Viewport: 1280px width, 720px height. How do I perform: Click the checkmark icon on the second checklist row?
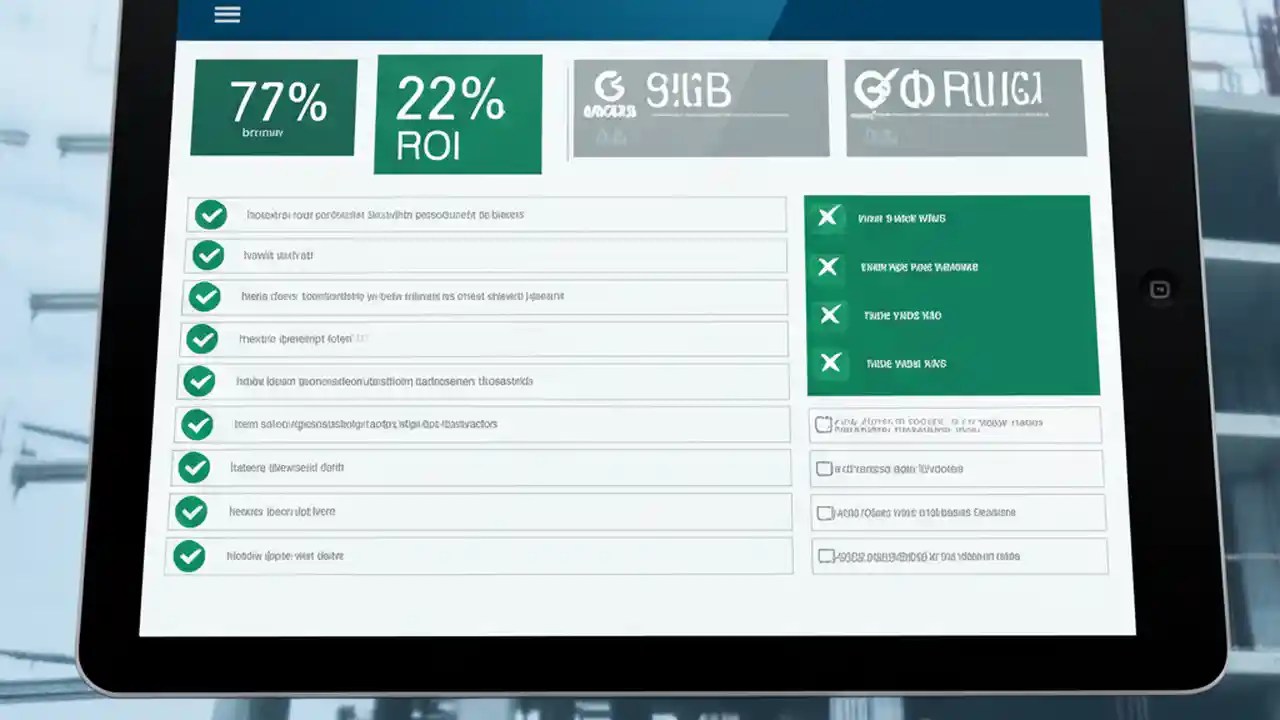pyautogui.click(x=208, y=255)
